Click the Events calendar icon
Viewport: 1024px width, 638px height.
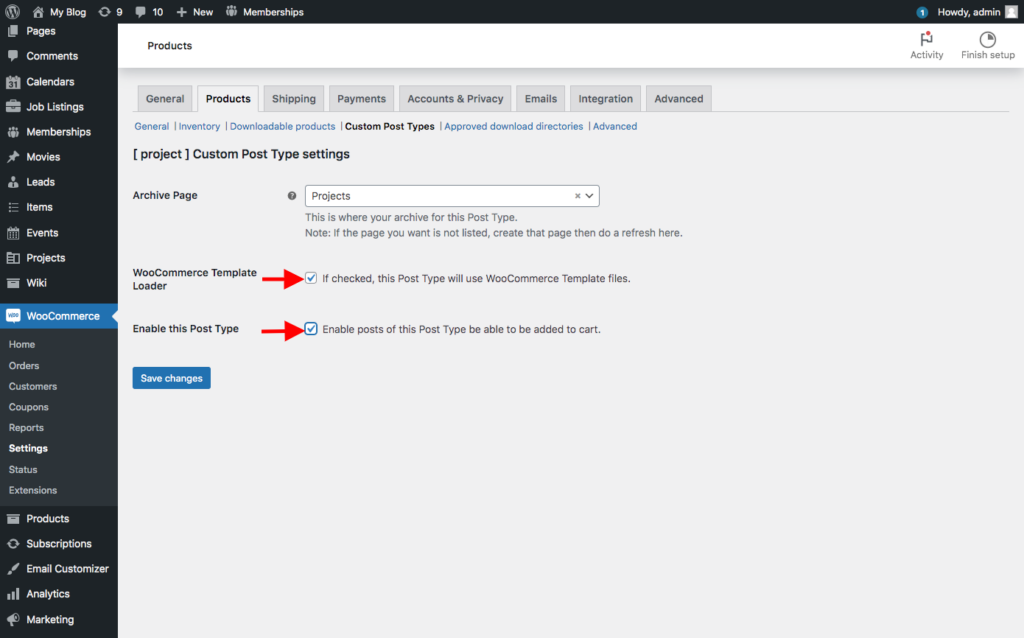[x=13, y=232]
